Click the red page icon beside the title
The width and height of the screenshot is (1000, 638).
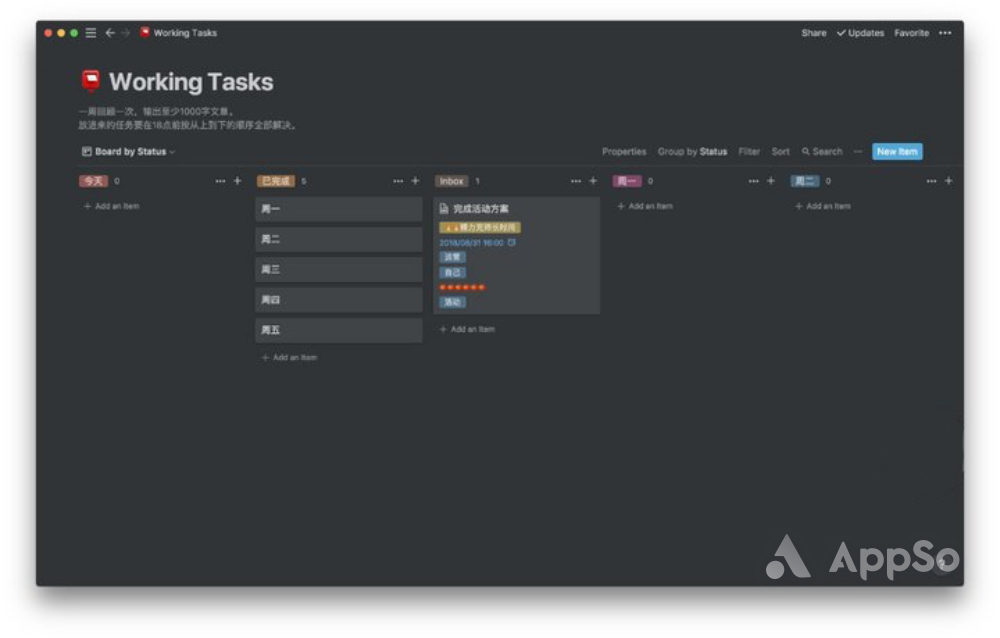click(x=91, y=81)
